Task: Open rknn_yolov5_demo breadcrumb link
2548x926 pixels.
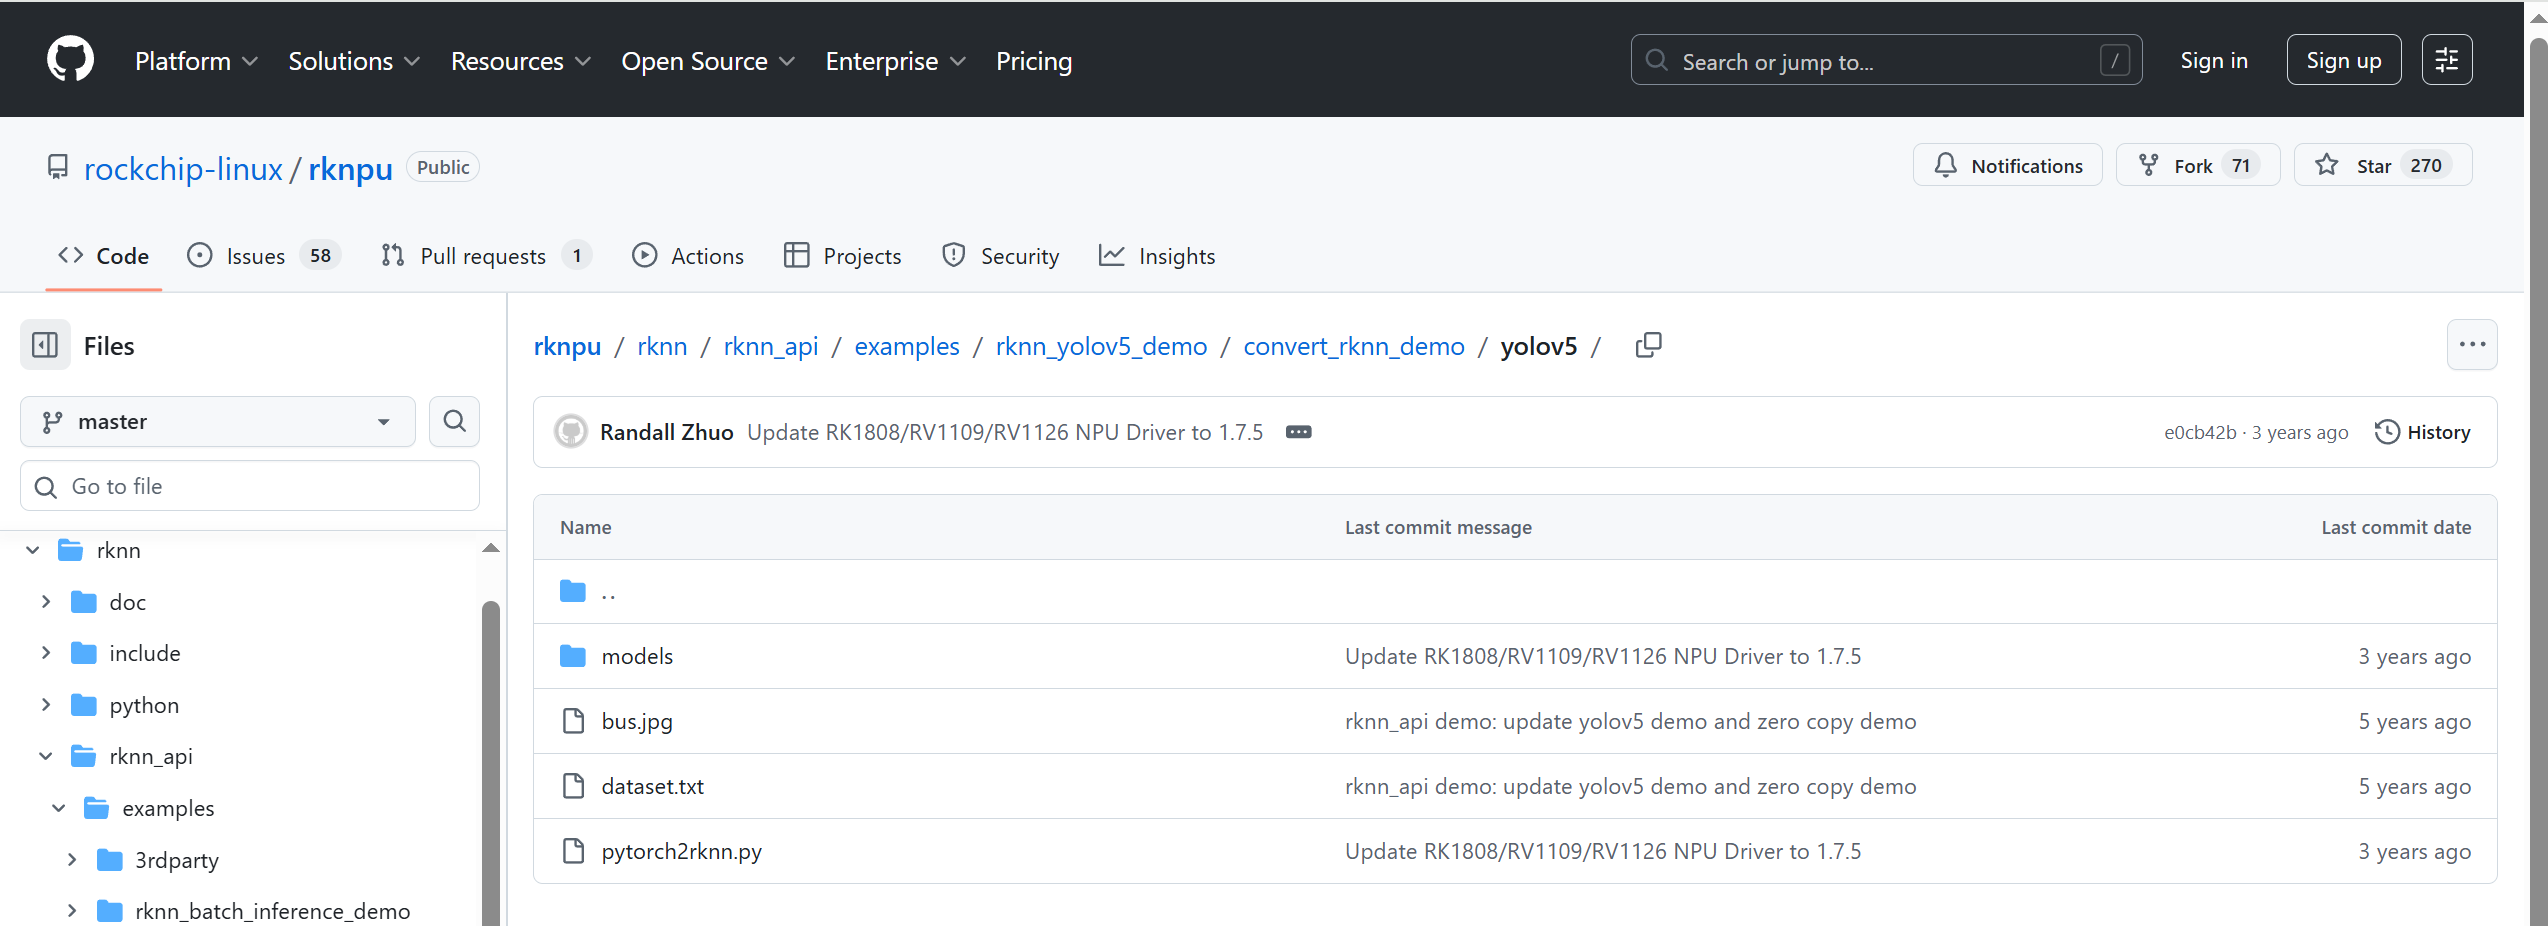Action: (x=1101, y=346)
